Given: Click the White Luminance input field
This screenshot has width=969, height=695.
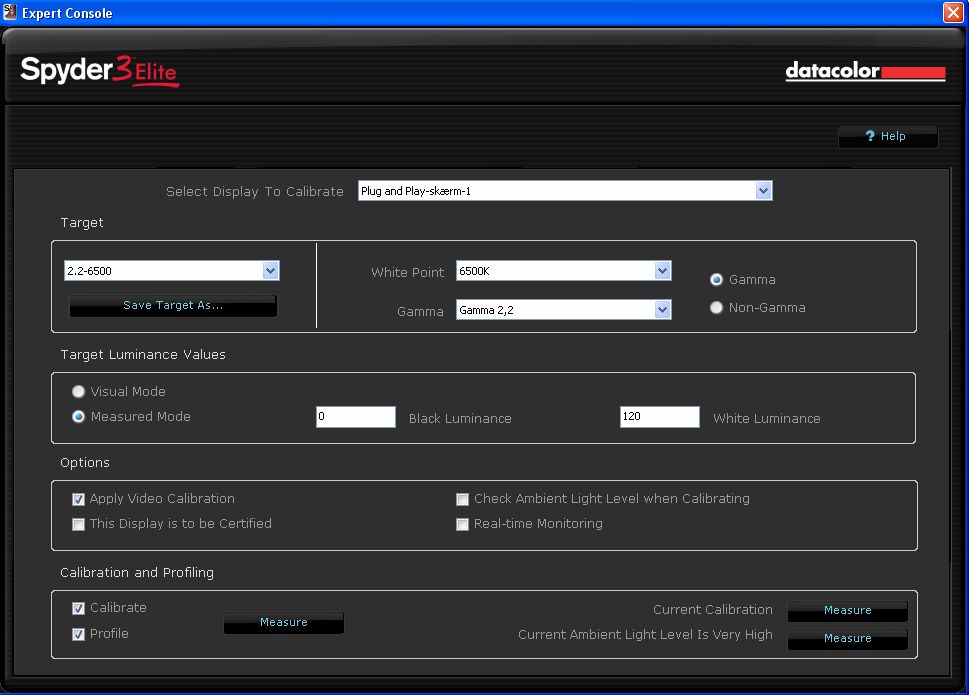Looking at the screenshot, I should pyautogui.click(x=660, y=416).
